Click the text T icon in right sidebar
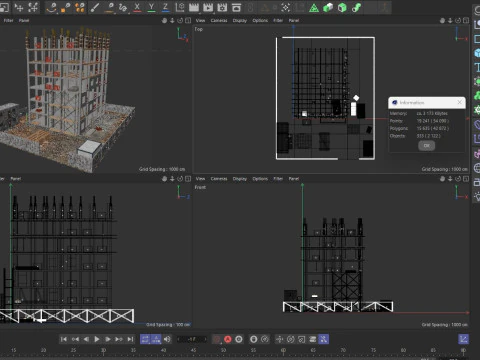 [477, 67]
